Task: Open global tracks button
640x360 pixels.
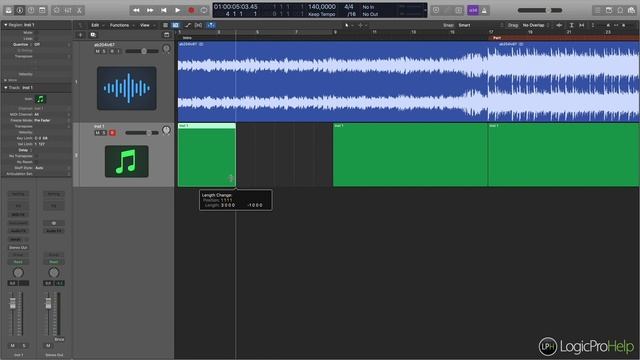Action: [167, 35]
